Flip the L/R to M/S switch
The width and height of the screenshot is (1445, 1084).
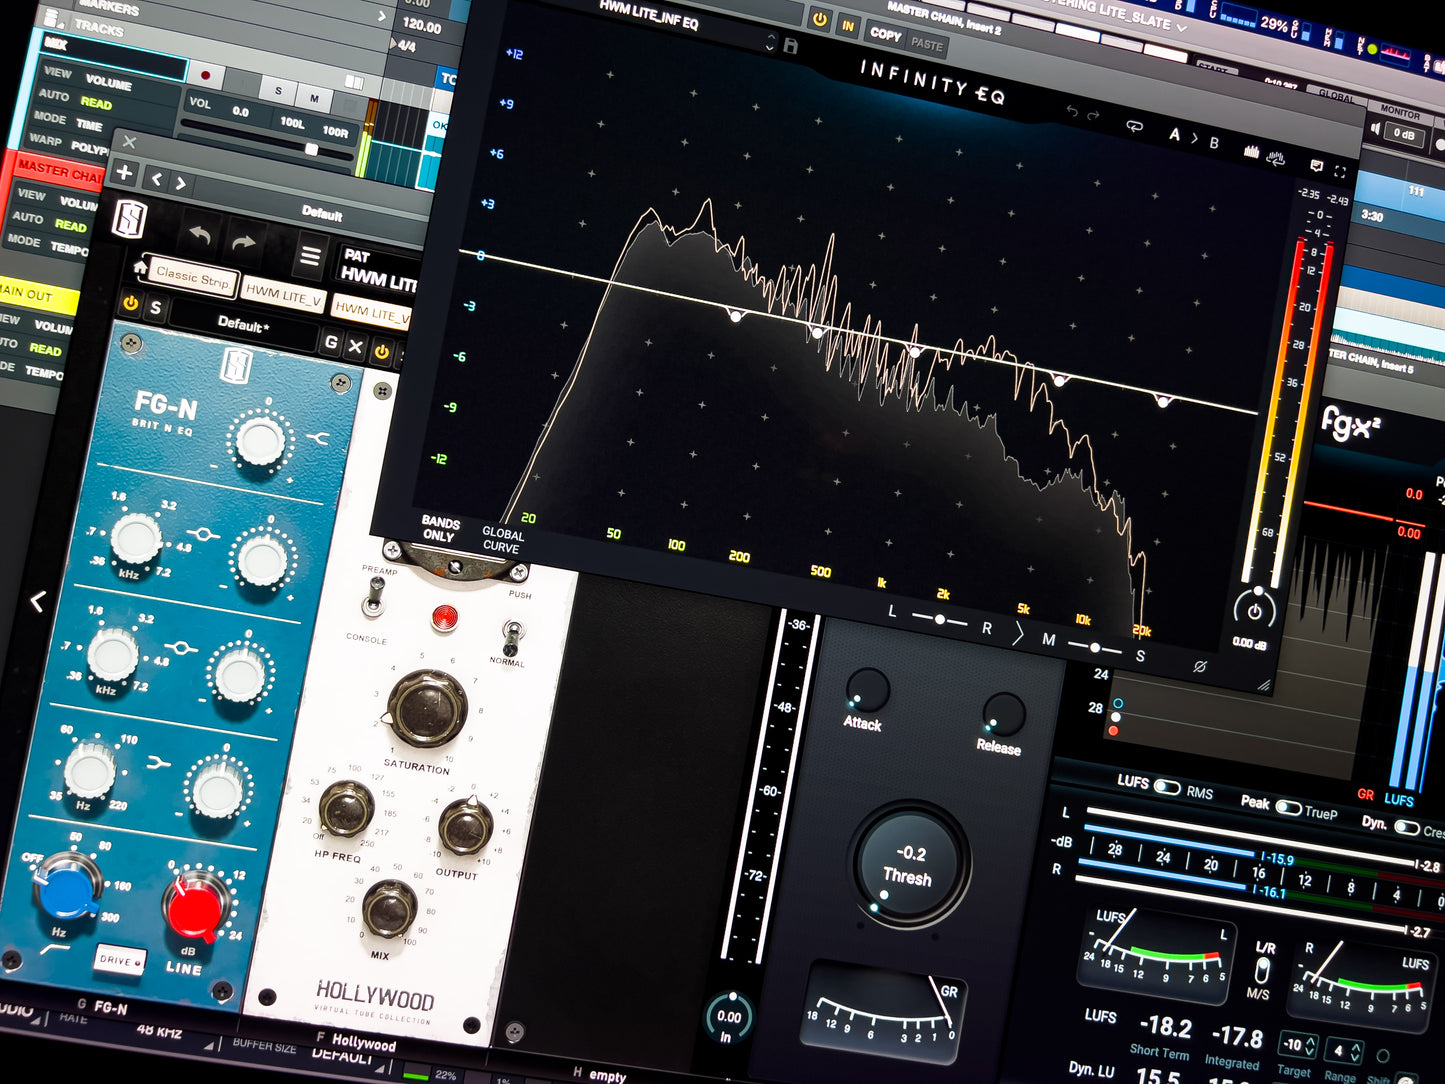(1262, 970)
